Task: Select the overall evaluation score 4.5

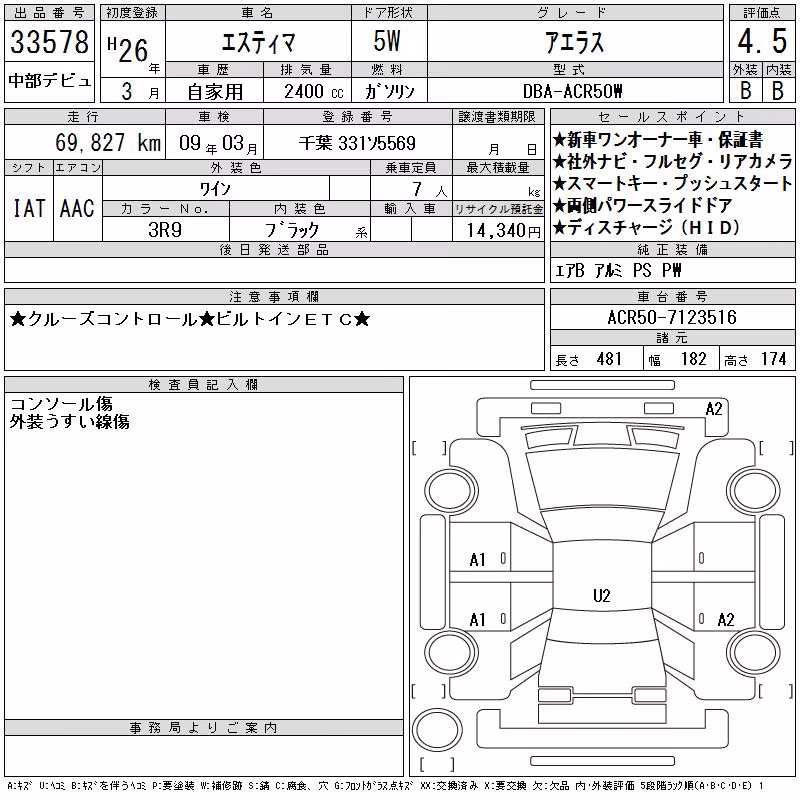Action: coord(762,41)
